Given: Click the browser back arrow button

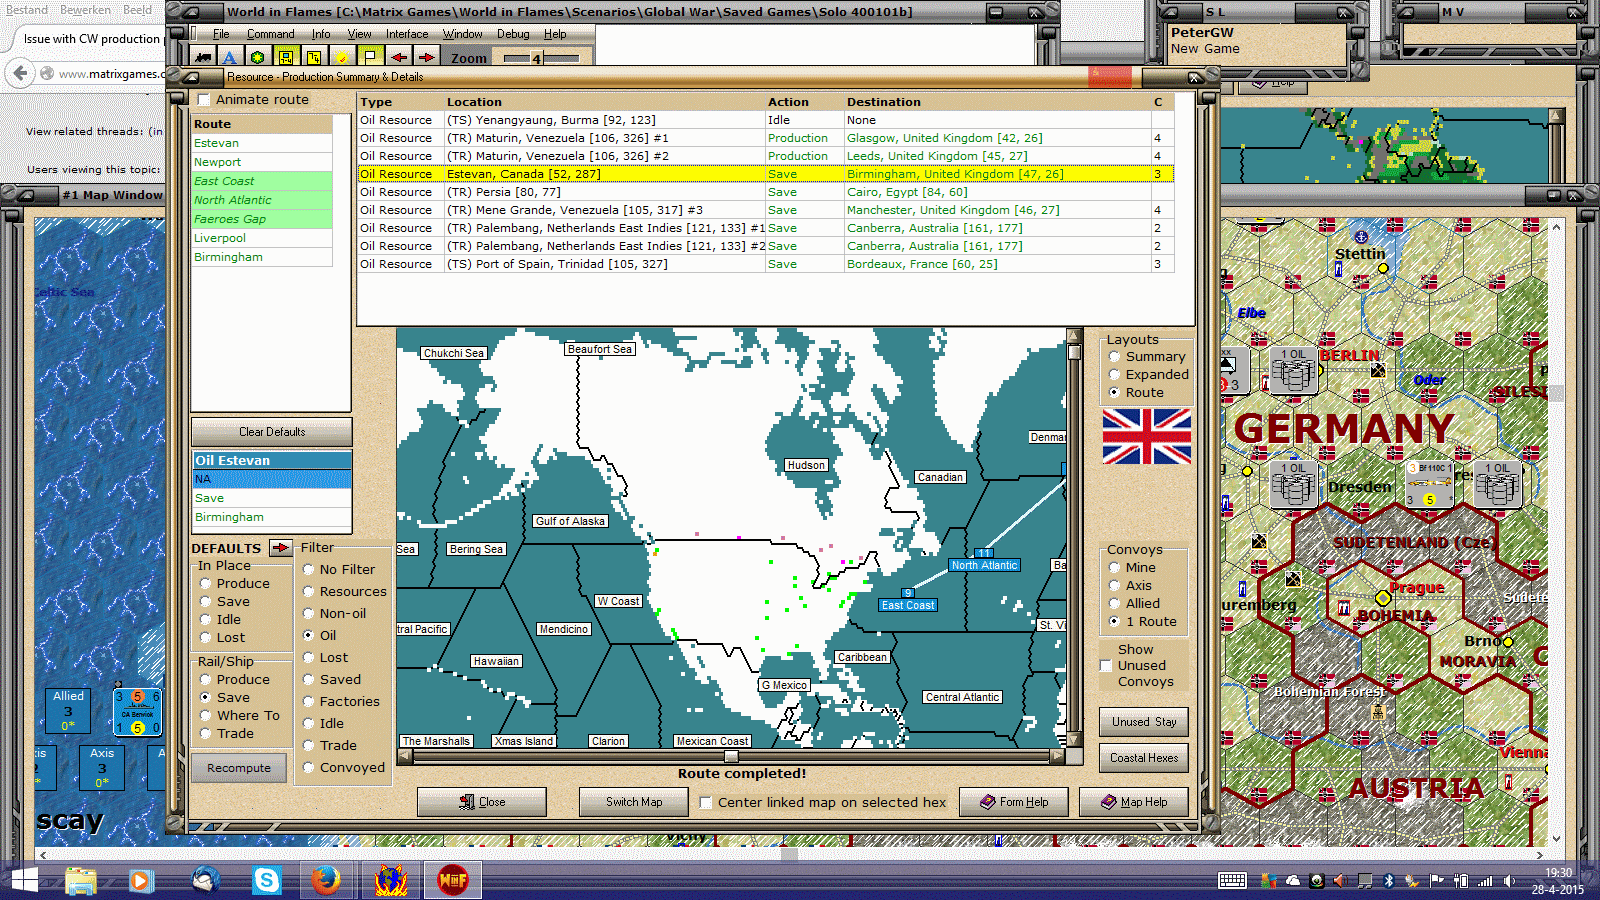Looking at the screenshot, I should 19,73.
